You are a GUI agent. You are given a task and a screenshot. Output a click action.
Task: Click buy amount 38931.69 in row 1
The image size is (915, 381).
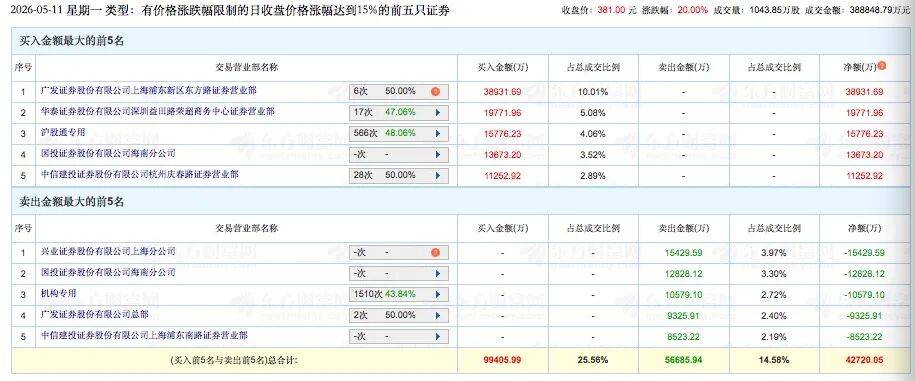coord(502,92)
